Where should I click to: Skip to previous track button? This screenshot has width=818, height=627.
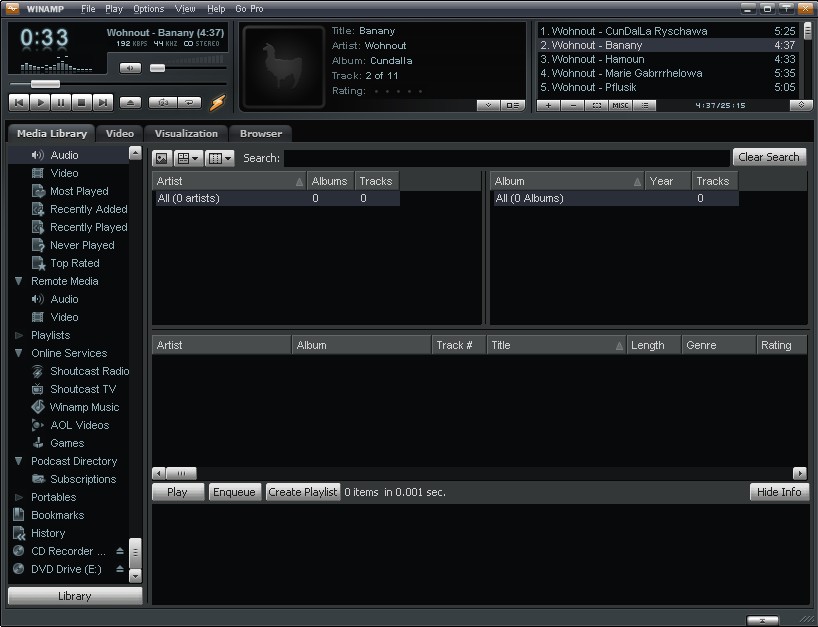[19, 102]
